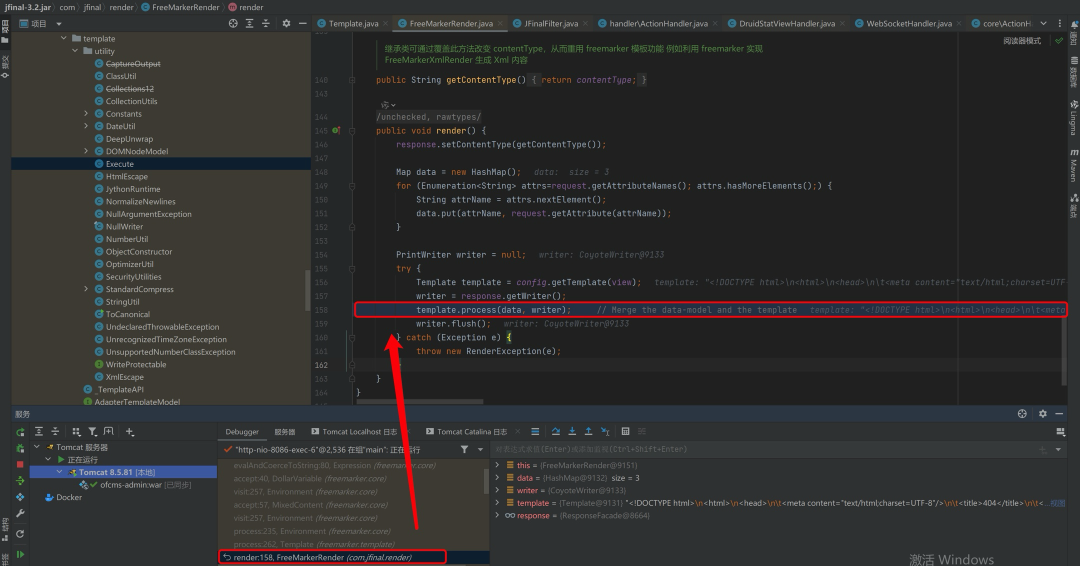Screen dimensions: 1080x566
Task: Switch to the JFinalFilter.java tab
Action: click(x=551, y=23)
